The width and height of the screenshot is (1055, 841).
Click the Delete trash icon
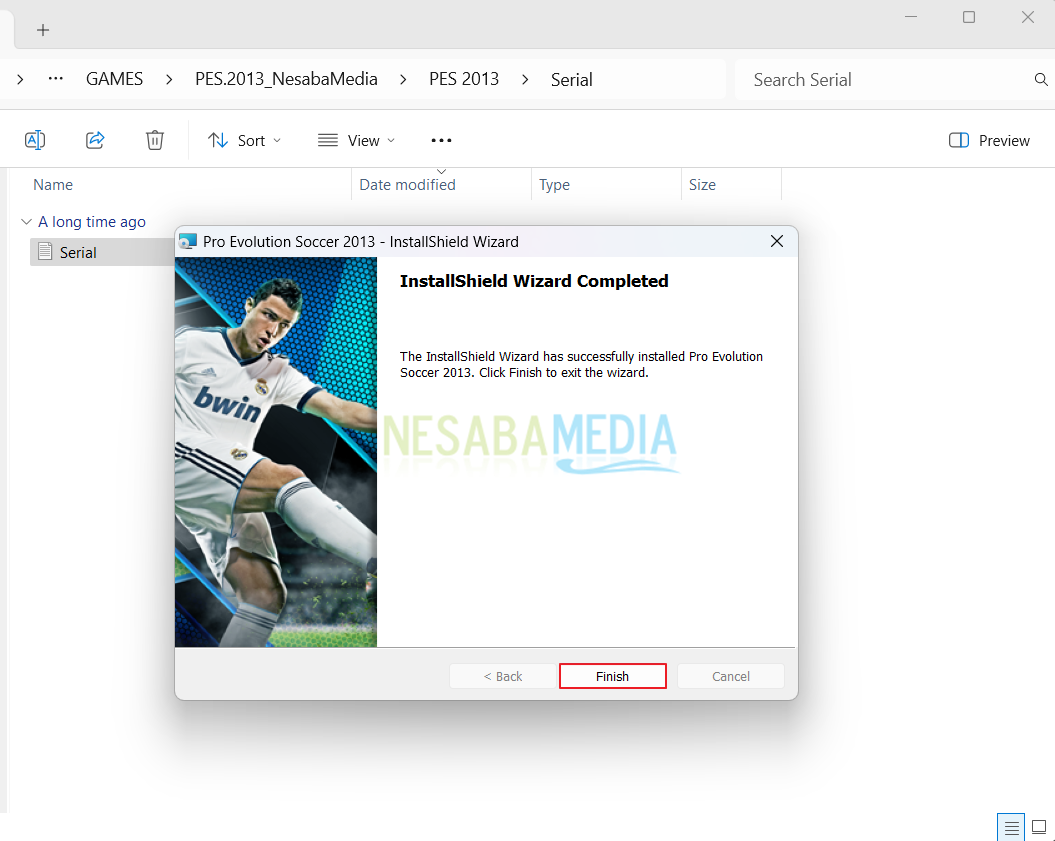coord(155,140)
